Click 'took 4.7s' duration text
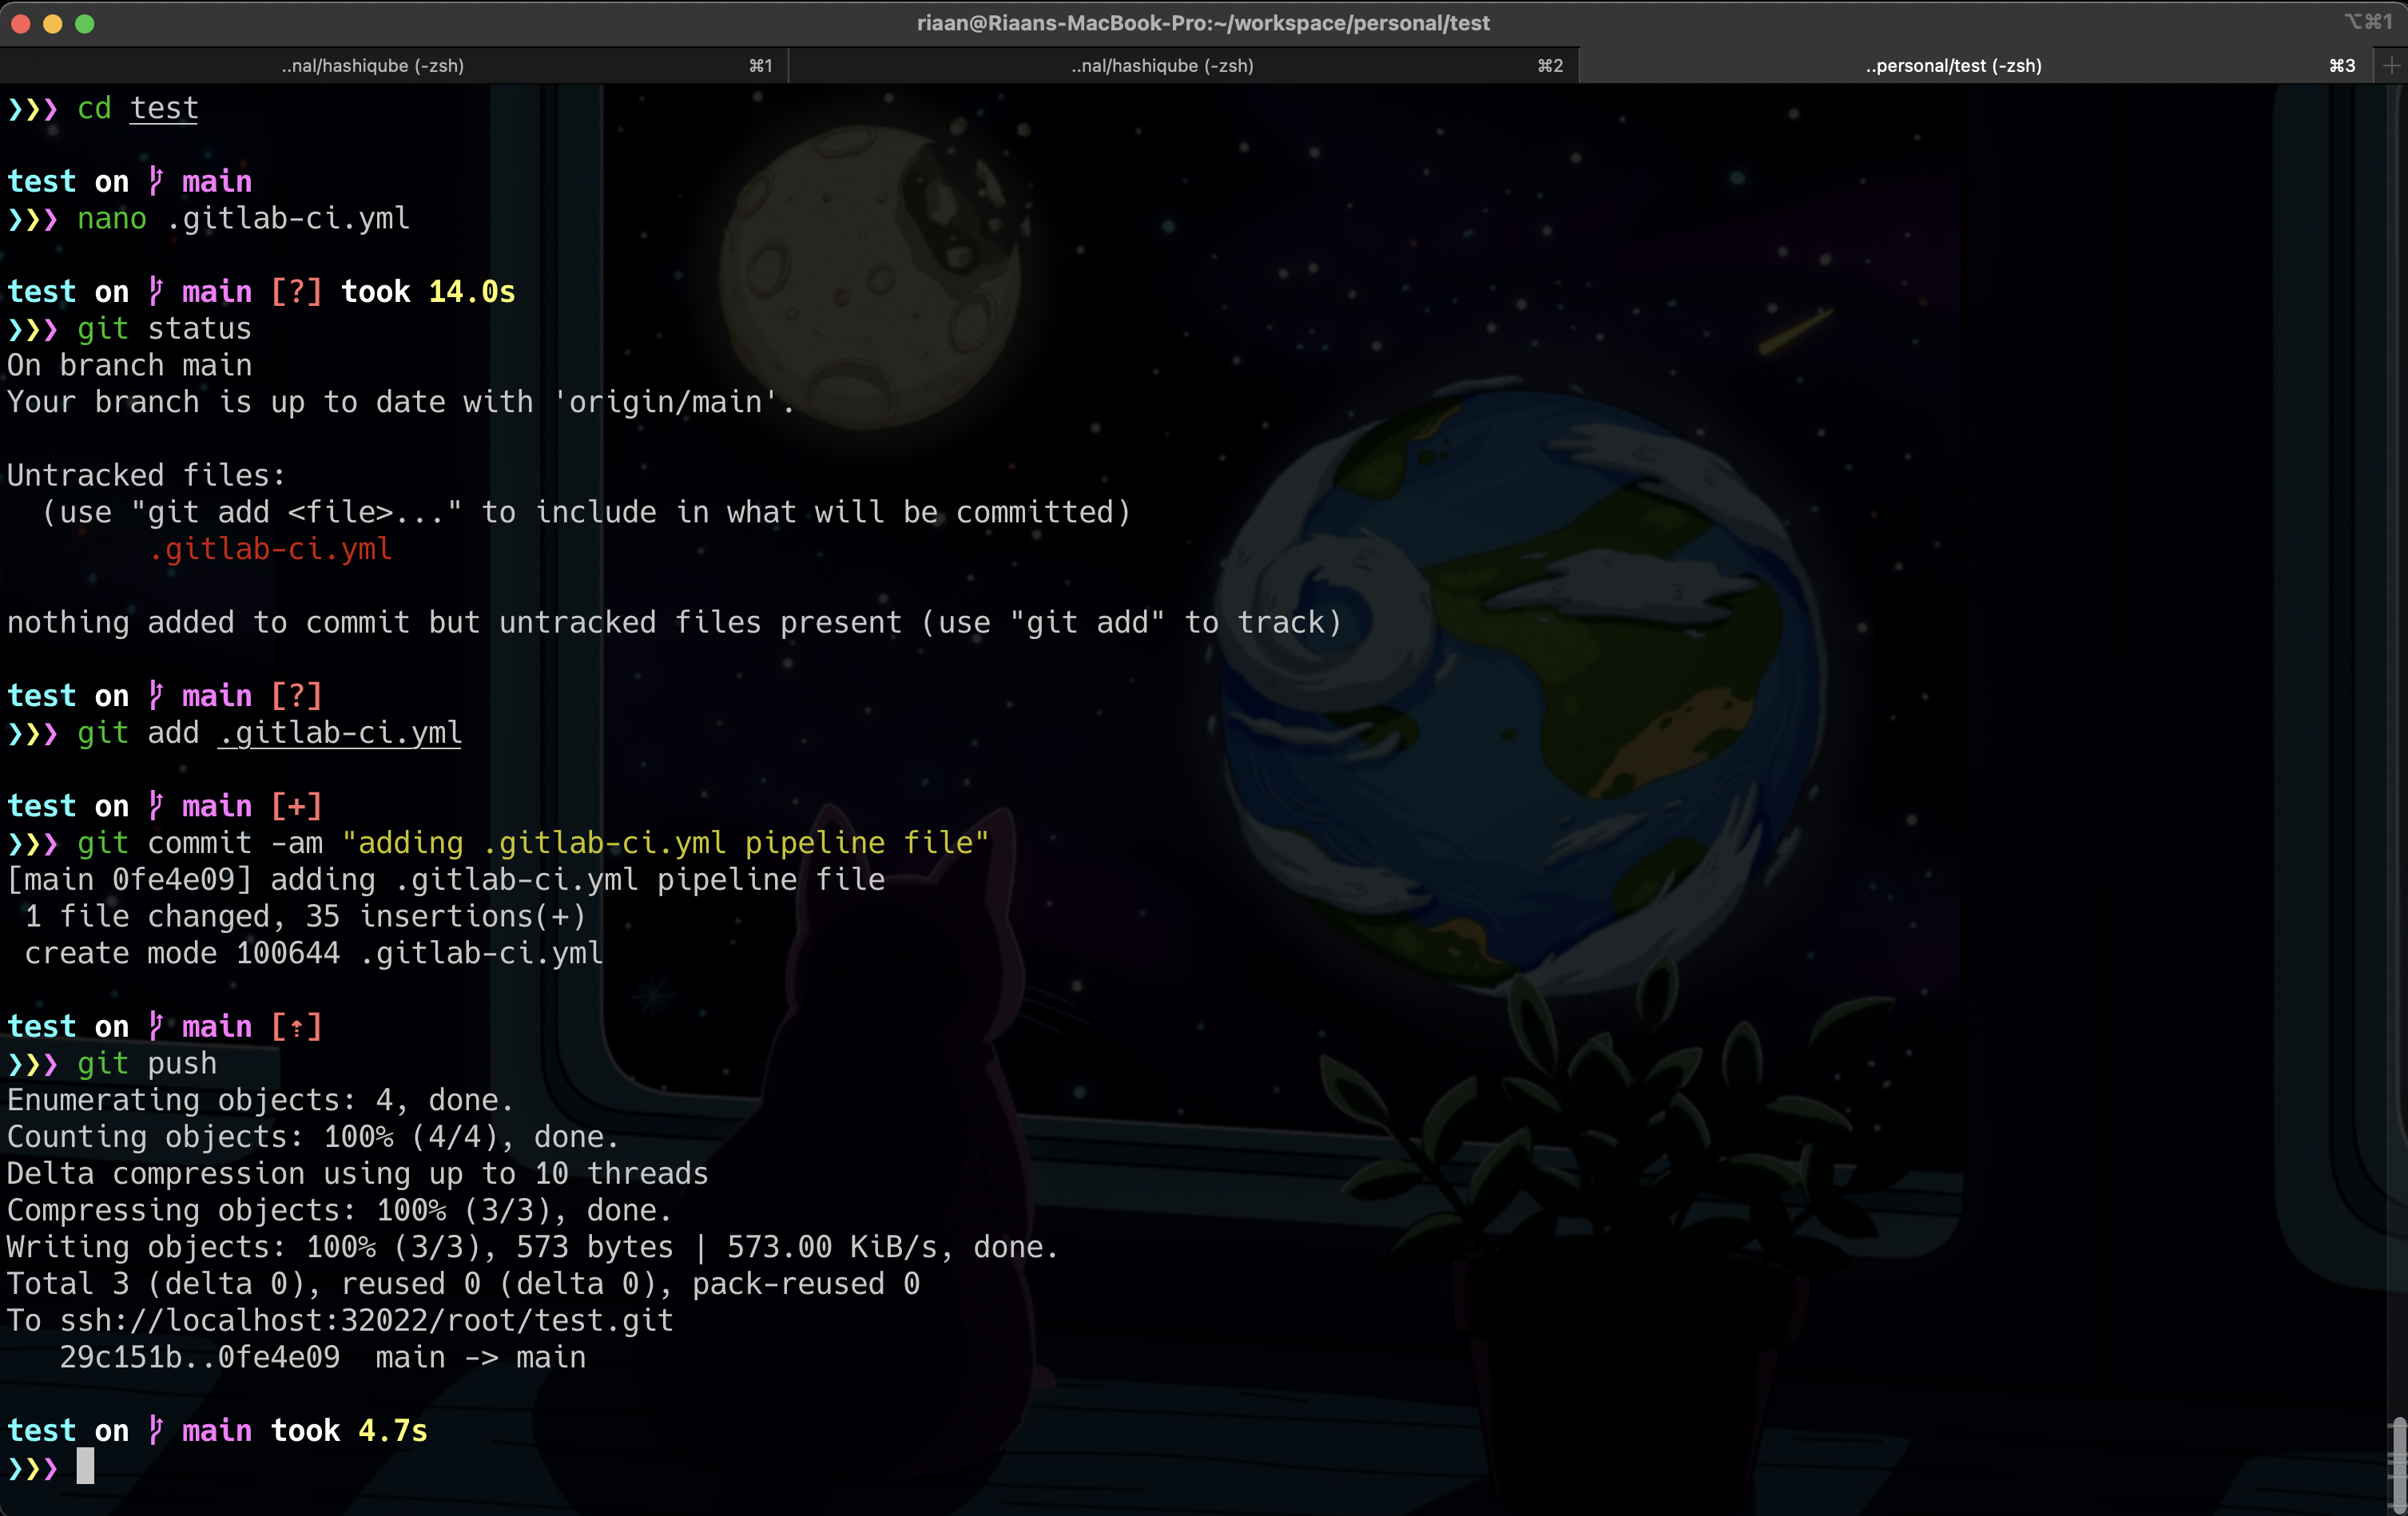This screenshot has width=2408, height=1516. coord(349,1430)
